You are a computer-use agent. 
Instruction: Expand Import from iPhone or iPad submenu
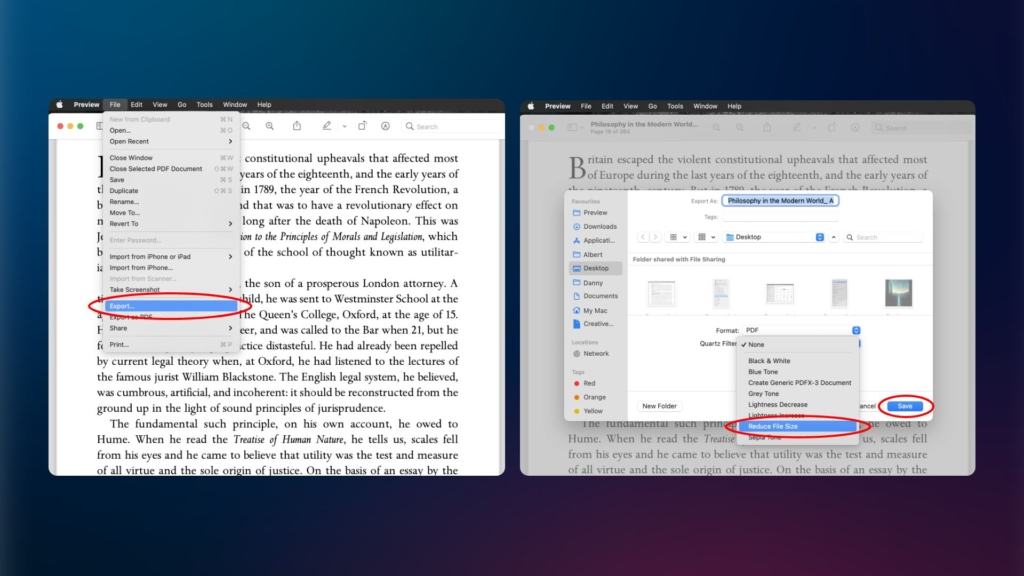pos(170,257)
